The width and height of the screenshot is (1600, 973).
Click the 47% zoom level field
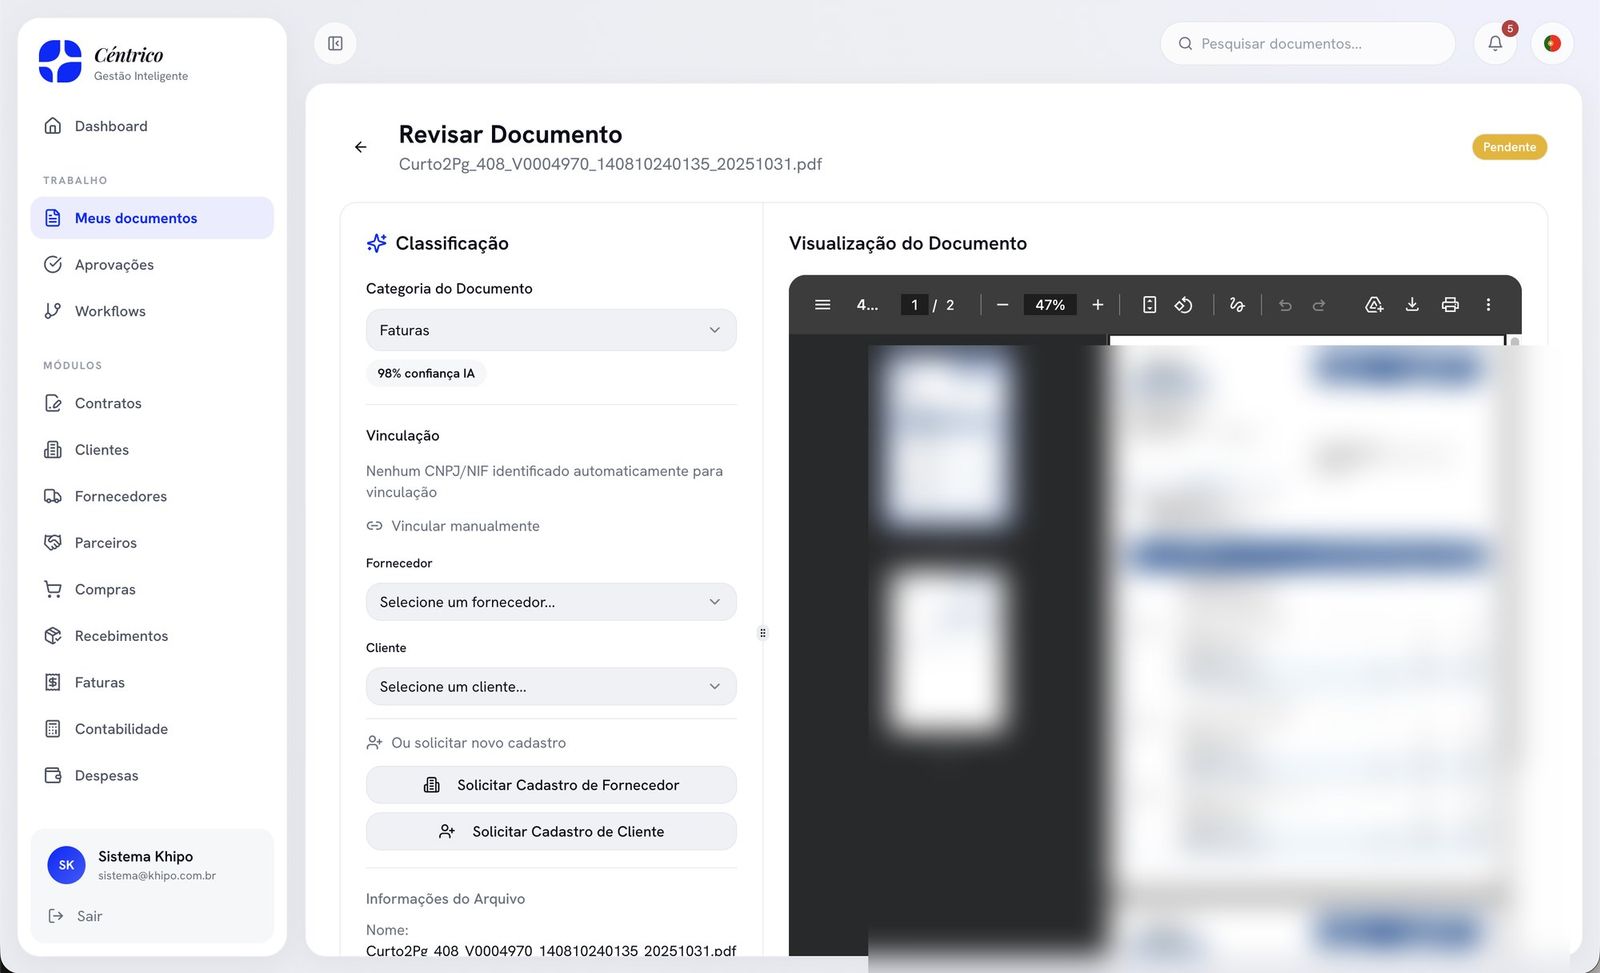(1050, 305)
